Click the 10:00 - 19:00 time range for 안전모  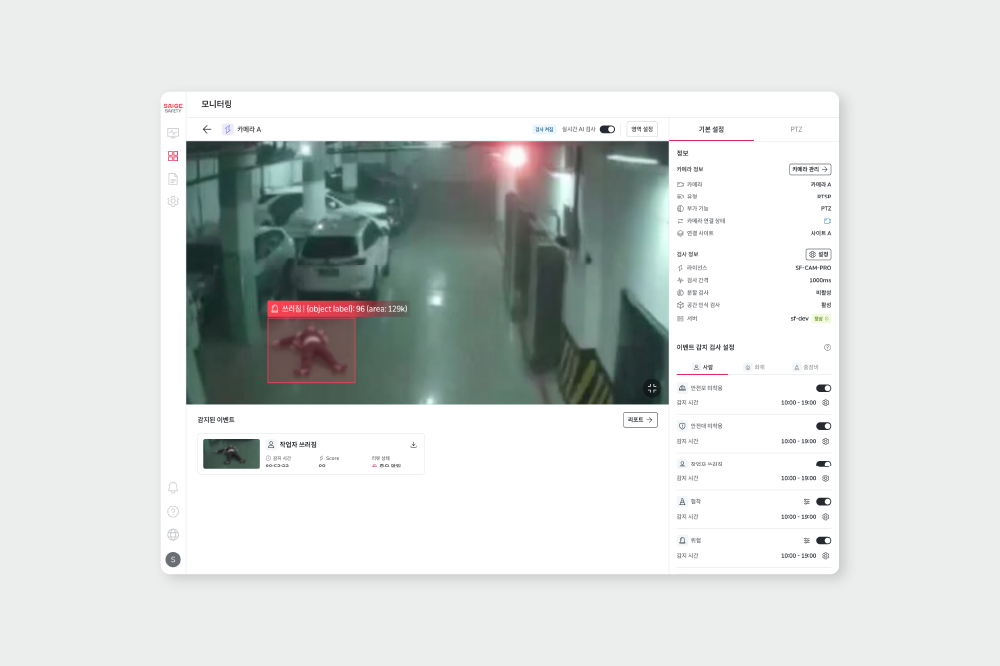tap(797, 402)
